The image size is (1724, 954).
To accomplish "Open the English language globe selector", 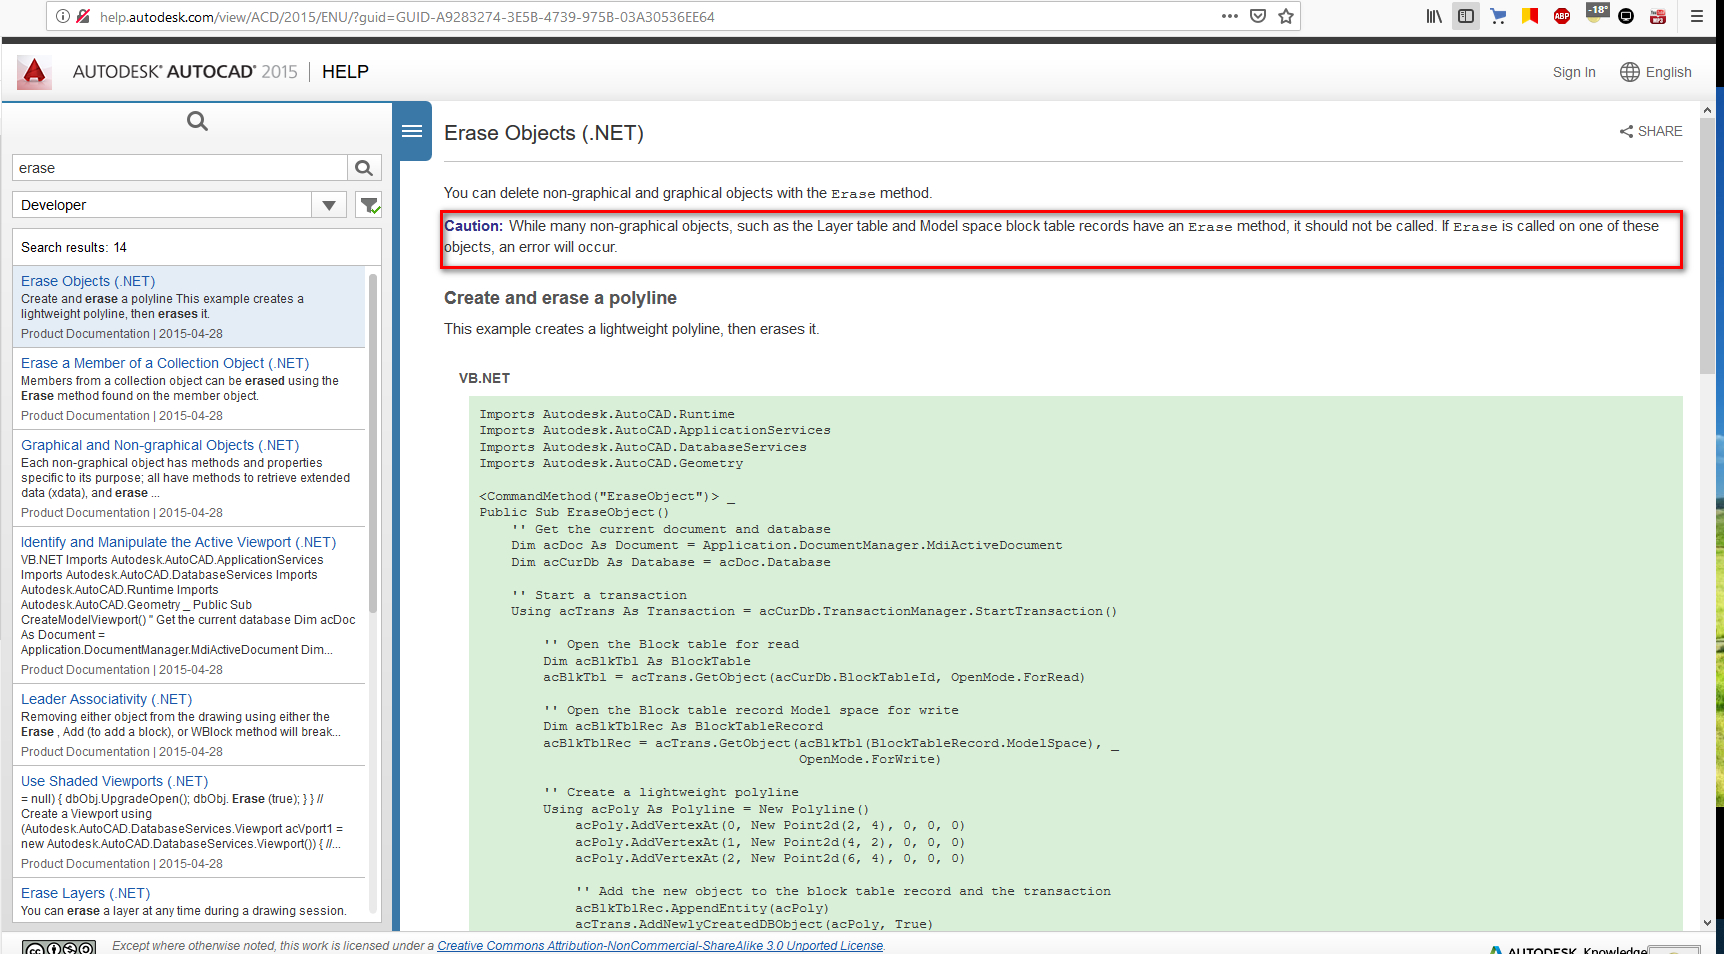I will pyautogui.click(x=1656, y=72).
